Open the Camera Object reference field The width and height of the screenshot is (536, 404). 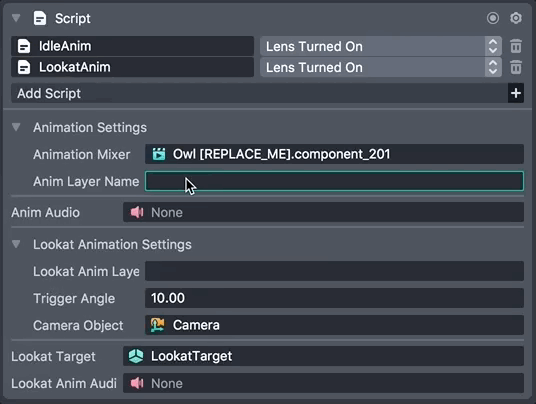[x=334, y=325]
